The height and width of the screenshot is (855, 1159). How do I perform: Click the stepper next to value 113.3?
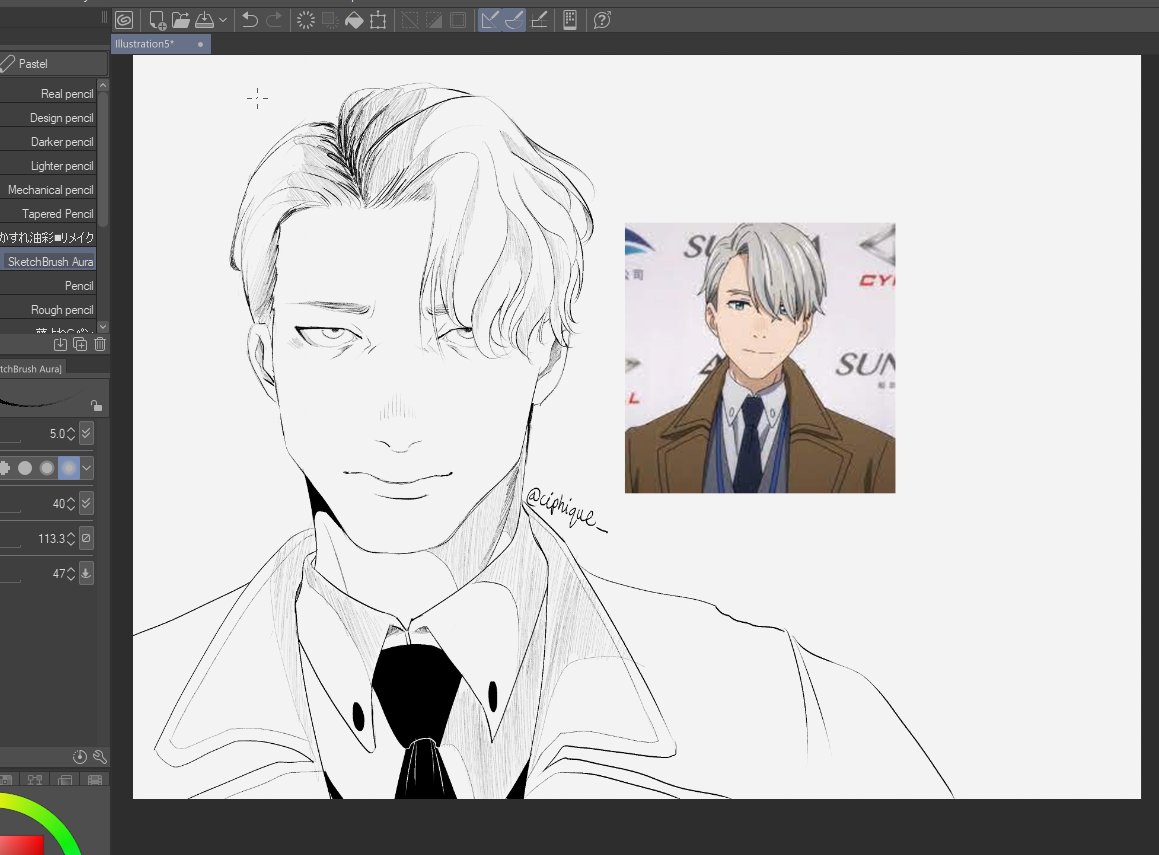coord(71,539)
